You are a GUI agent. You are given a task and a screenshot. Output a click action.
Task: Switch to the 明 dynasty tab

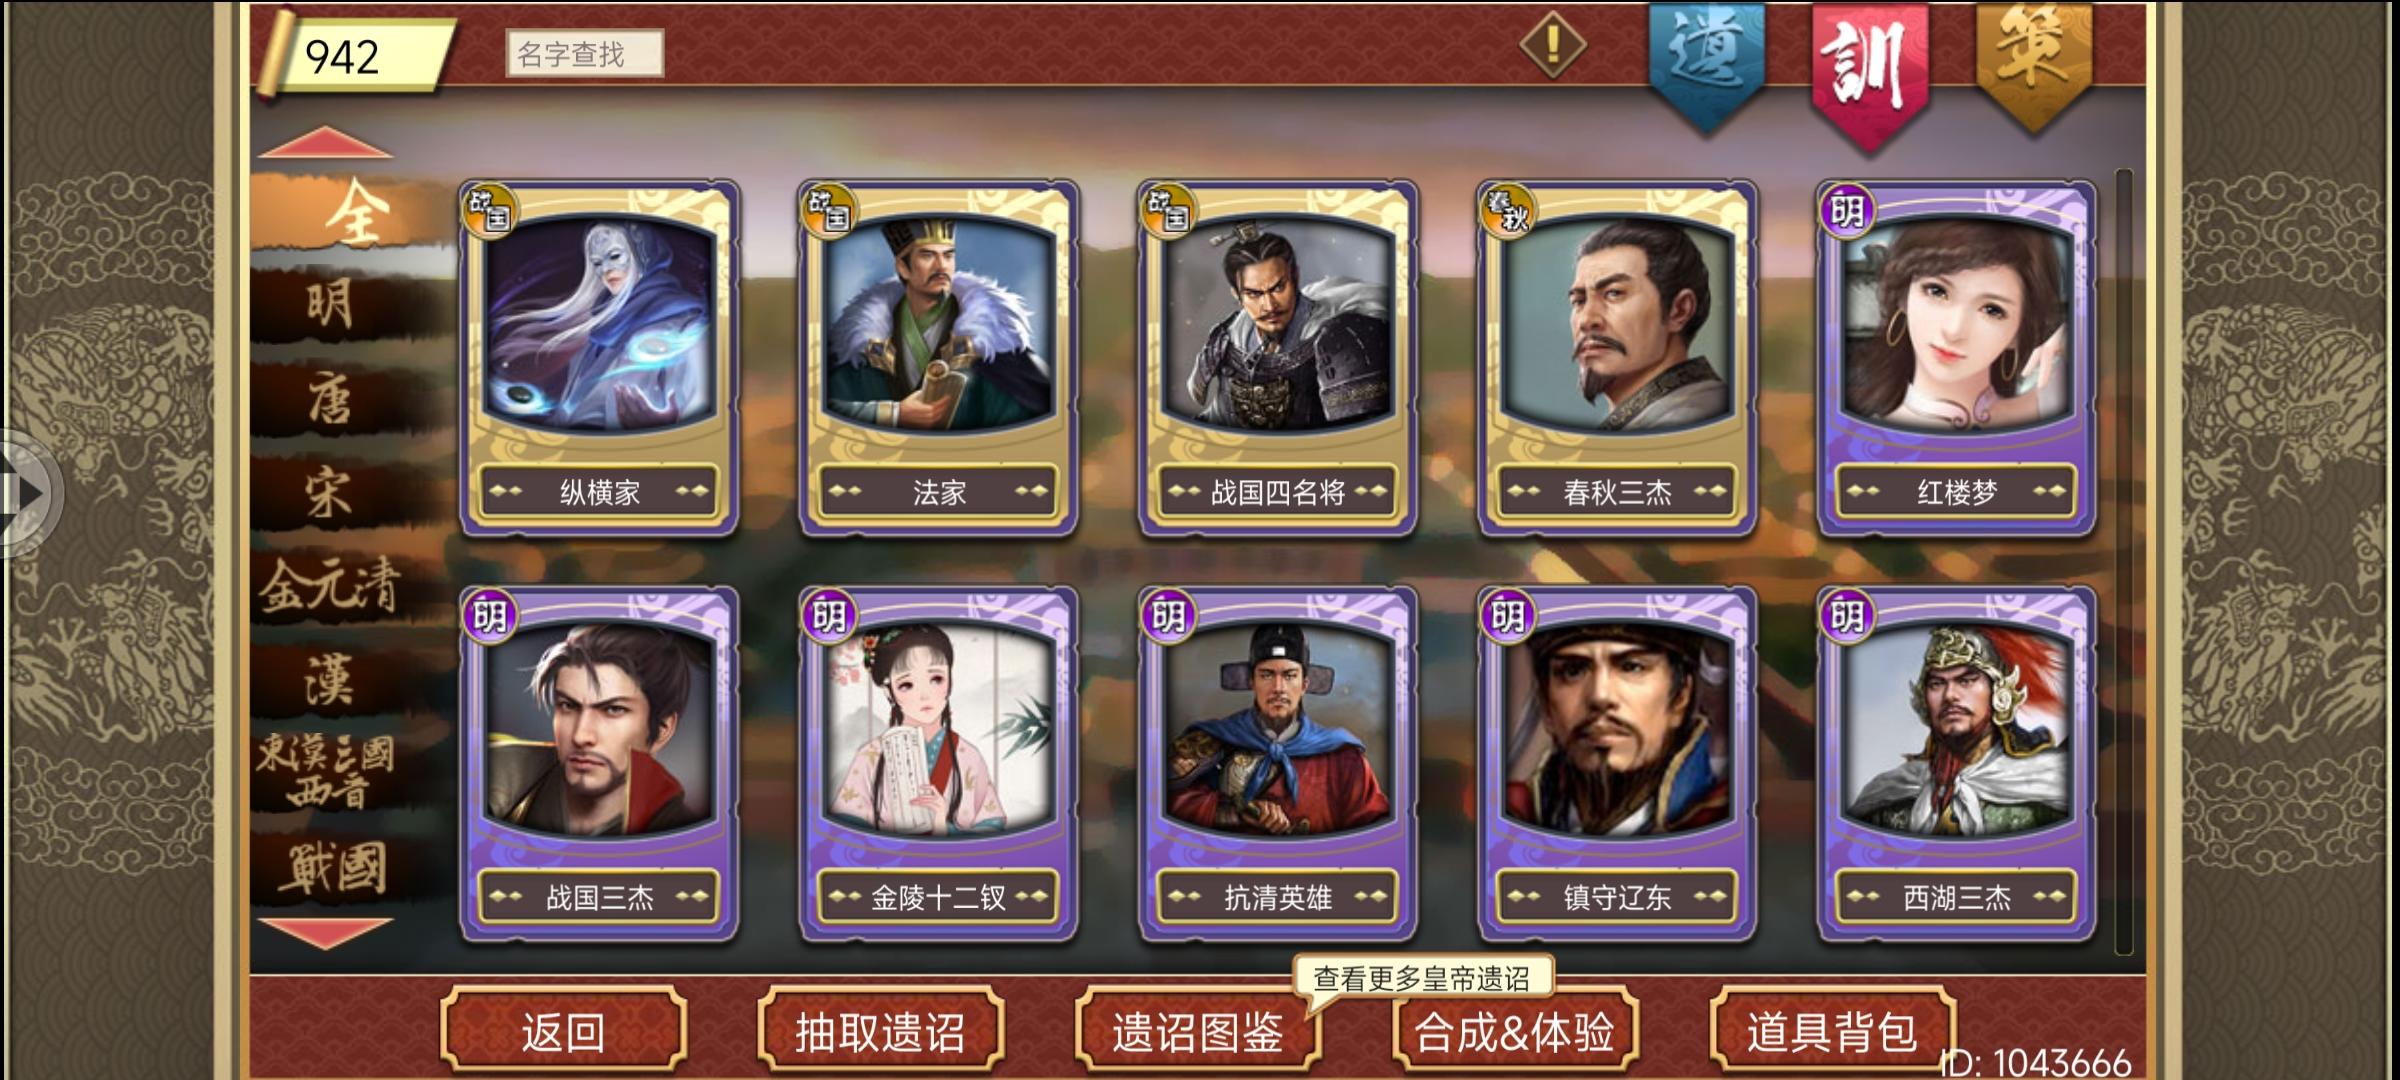point(330,304)
